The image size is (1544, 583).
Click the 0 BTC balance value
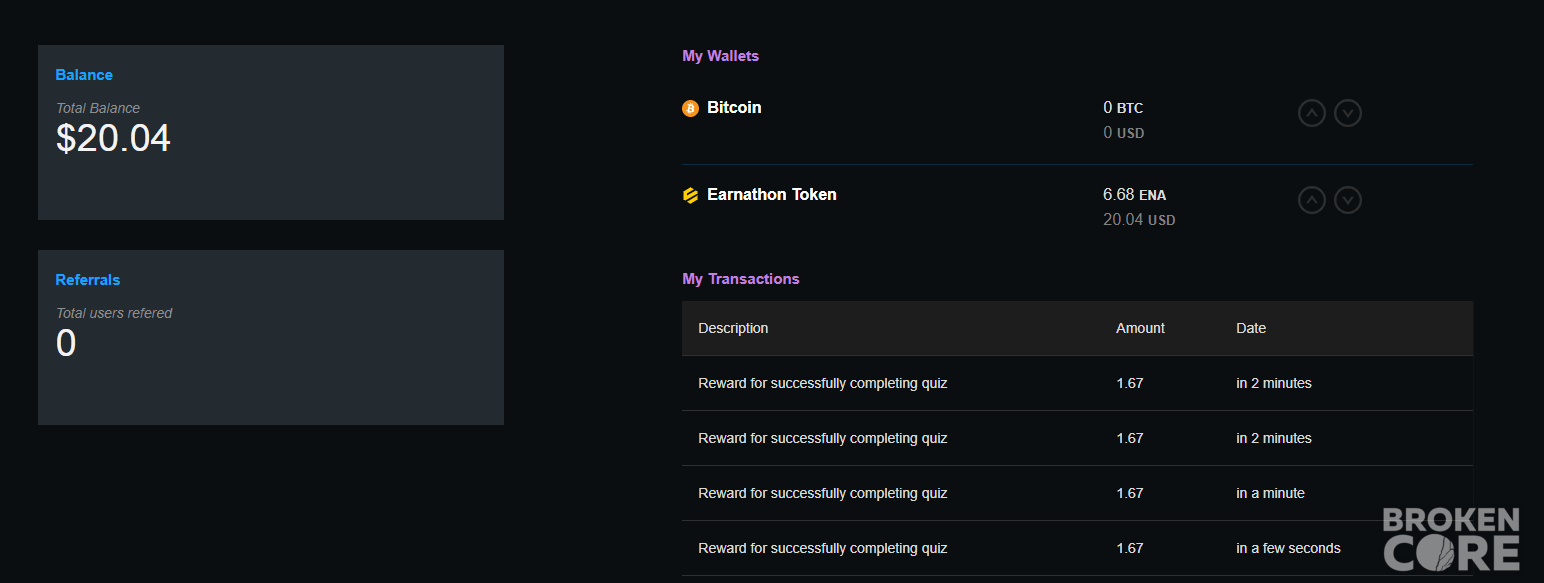(1123, 107)
